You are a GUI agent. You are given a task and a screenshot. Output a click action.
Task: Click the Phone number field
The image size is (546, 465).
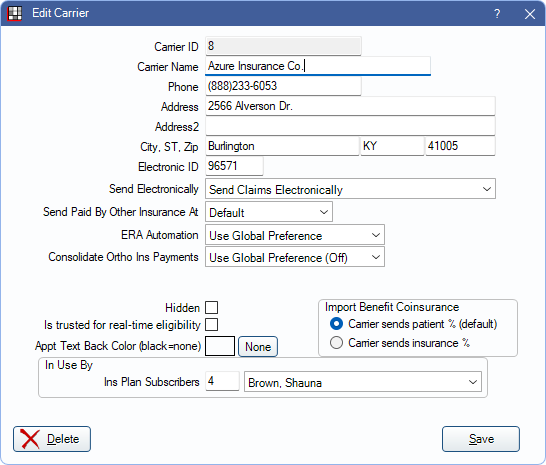point(283,86)
